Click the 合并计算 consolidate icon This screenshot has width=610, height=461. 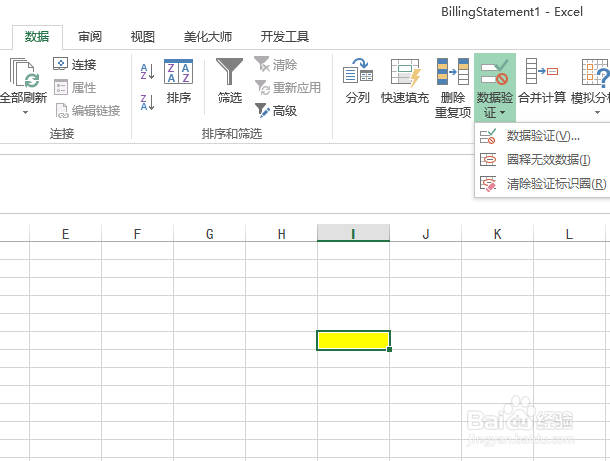coord(542,71)
